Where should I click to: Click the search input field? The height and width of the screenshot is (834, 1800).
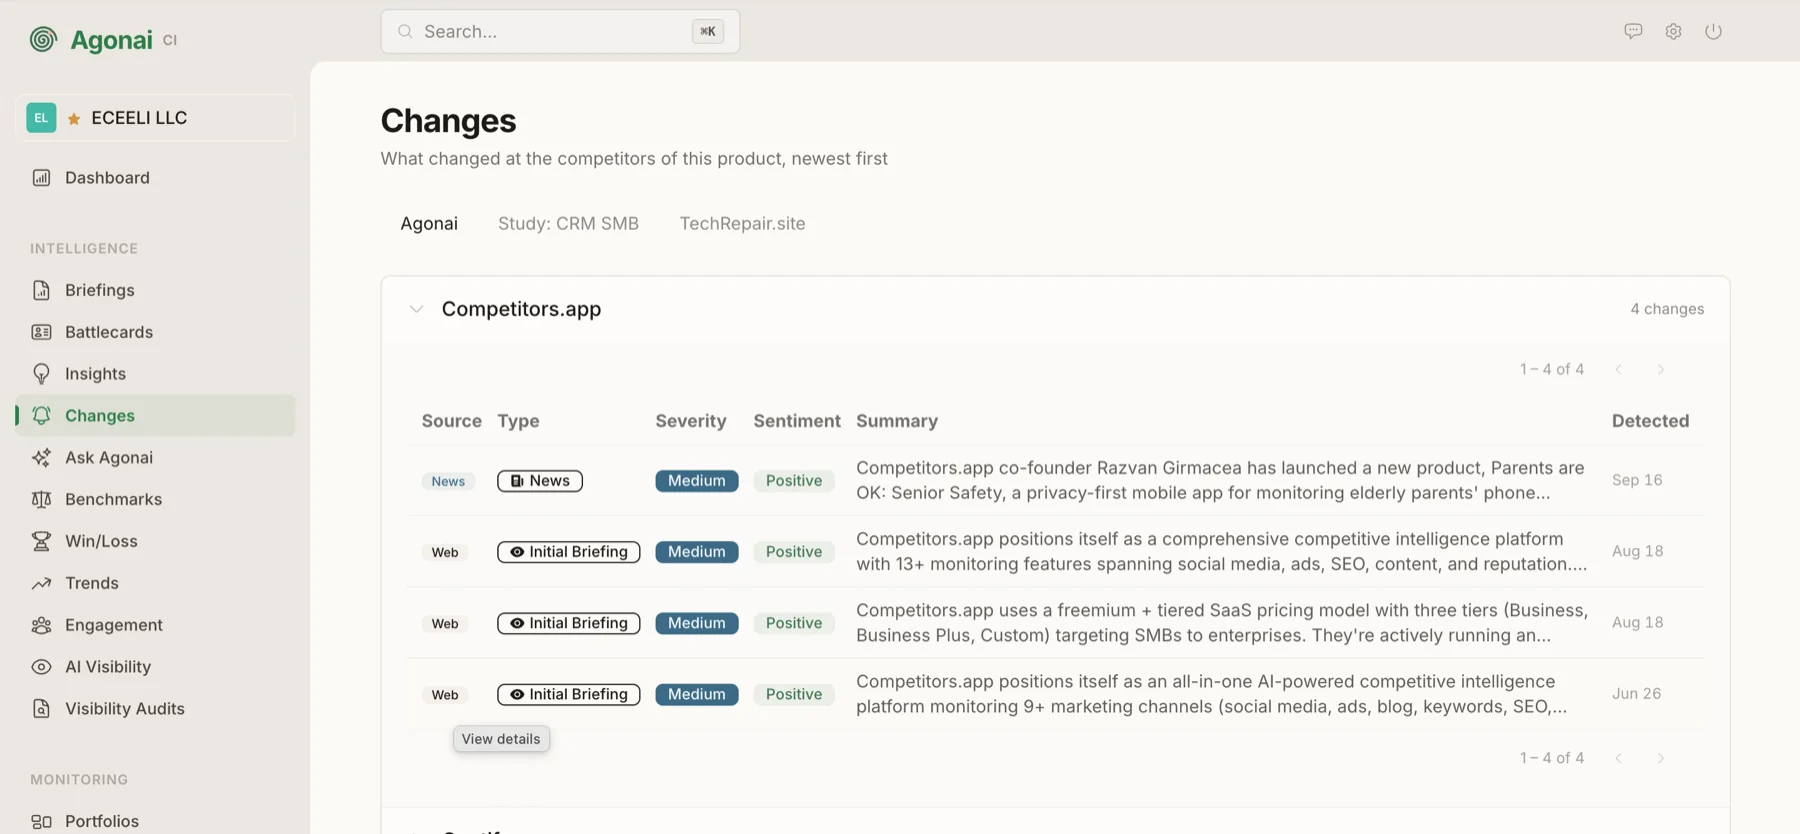560,31
